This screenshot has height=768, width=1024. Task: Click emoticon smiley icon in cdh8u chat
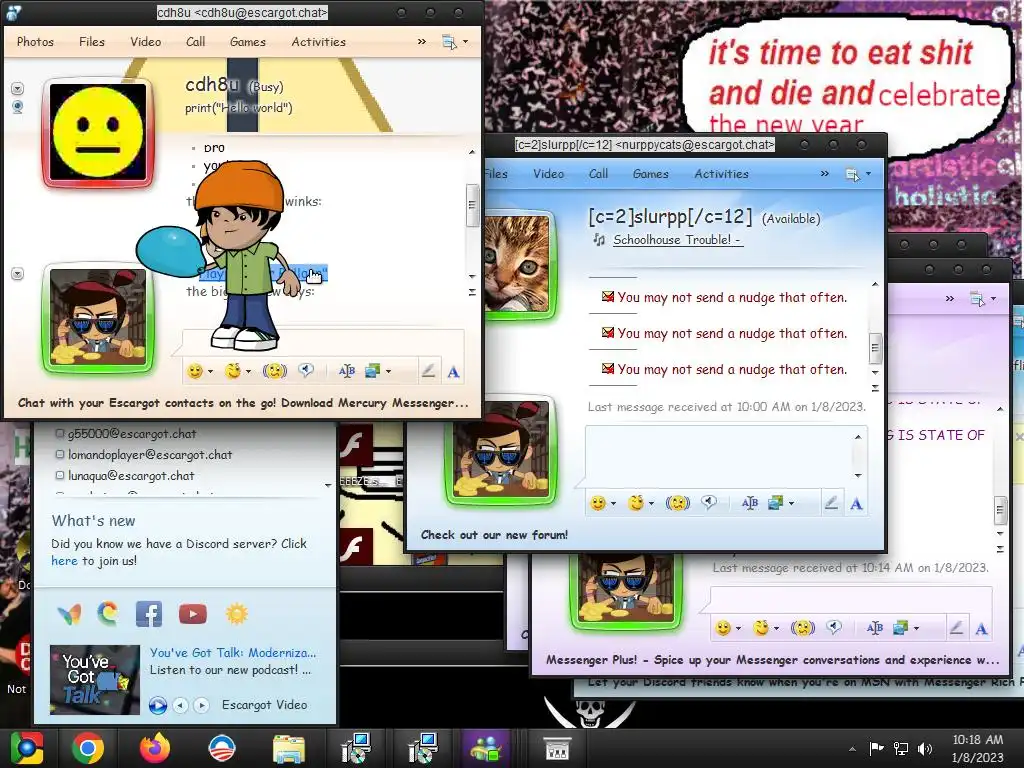[195, 371]
